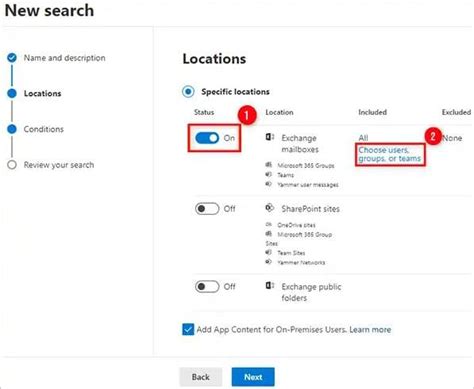Select the Locations wizard step
Viewport: 474px width, 389px height.
tap(42, 93)
